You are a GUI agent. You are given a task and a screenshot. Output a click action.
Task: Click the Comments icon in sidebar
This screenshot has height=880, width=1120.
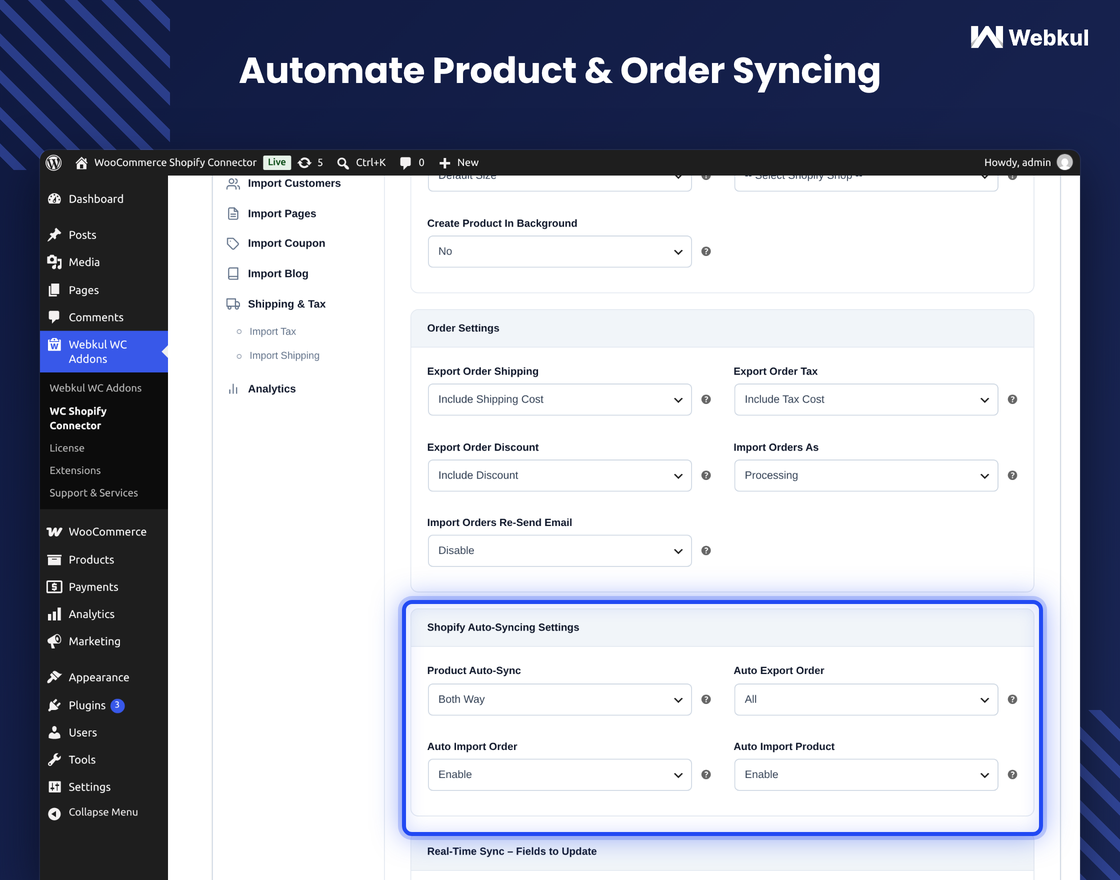[x=54, y=316]
